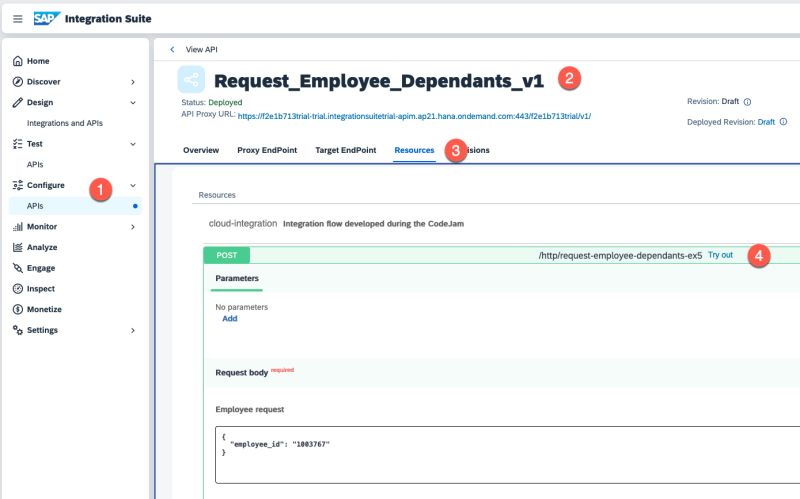Collapse the Test section chevron
The image size is (800, 499).
133,144
